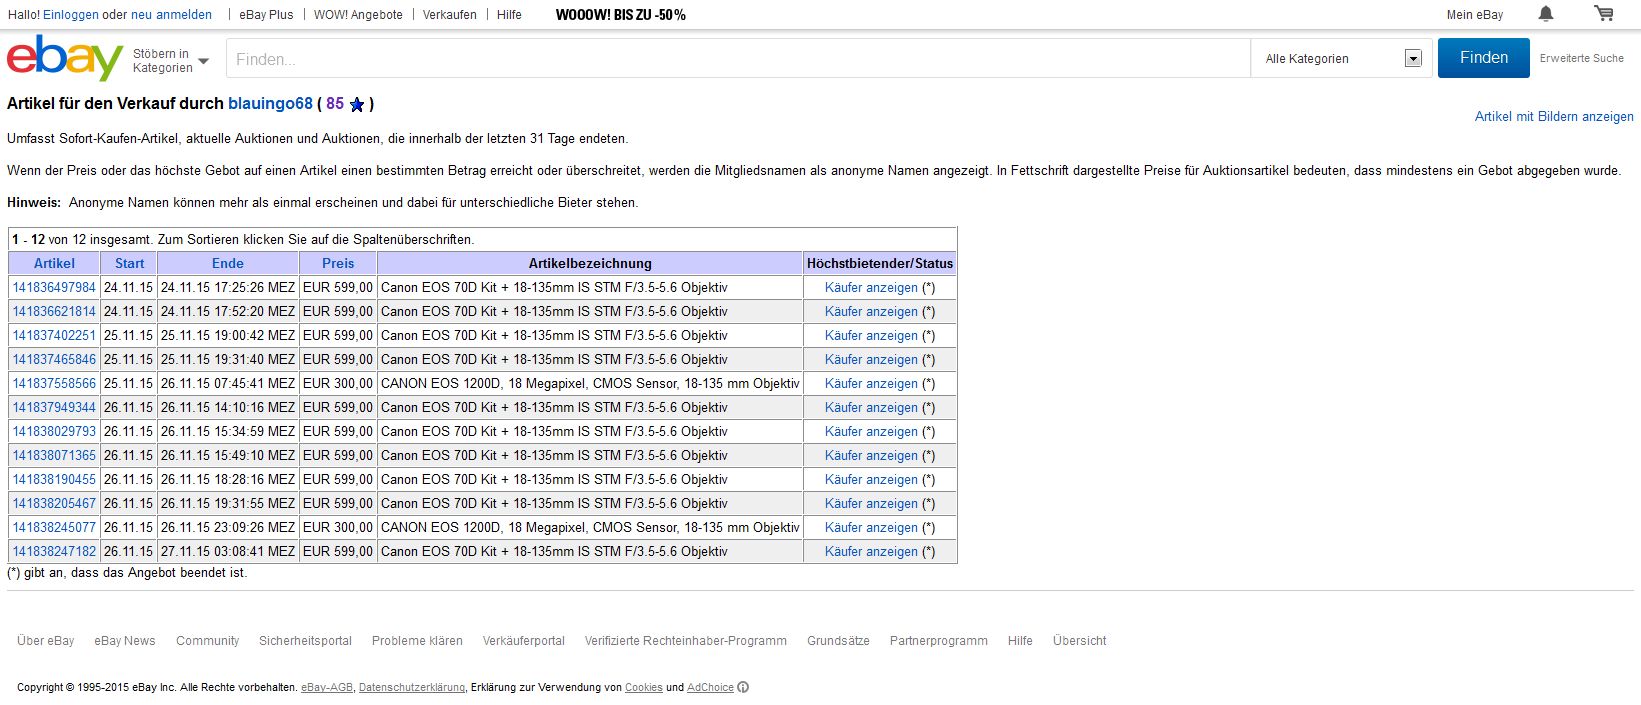Open Erweiterte Suche link
The width and height of the screenshot is (1641, 705).
1582,58
